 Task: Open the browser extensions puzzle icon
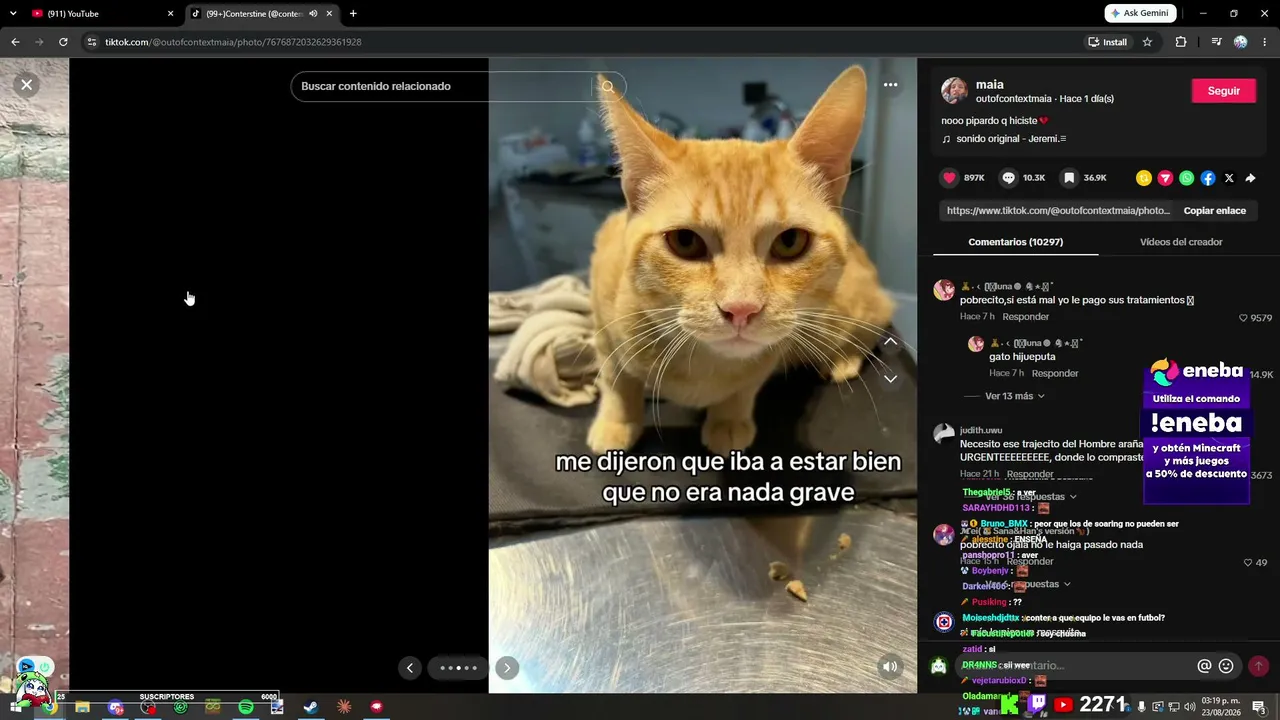click(x=1181, y=42)
